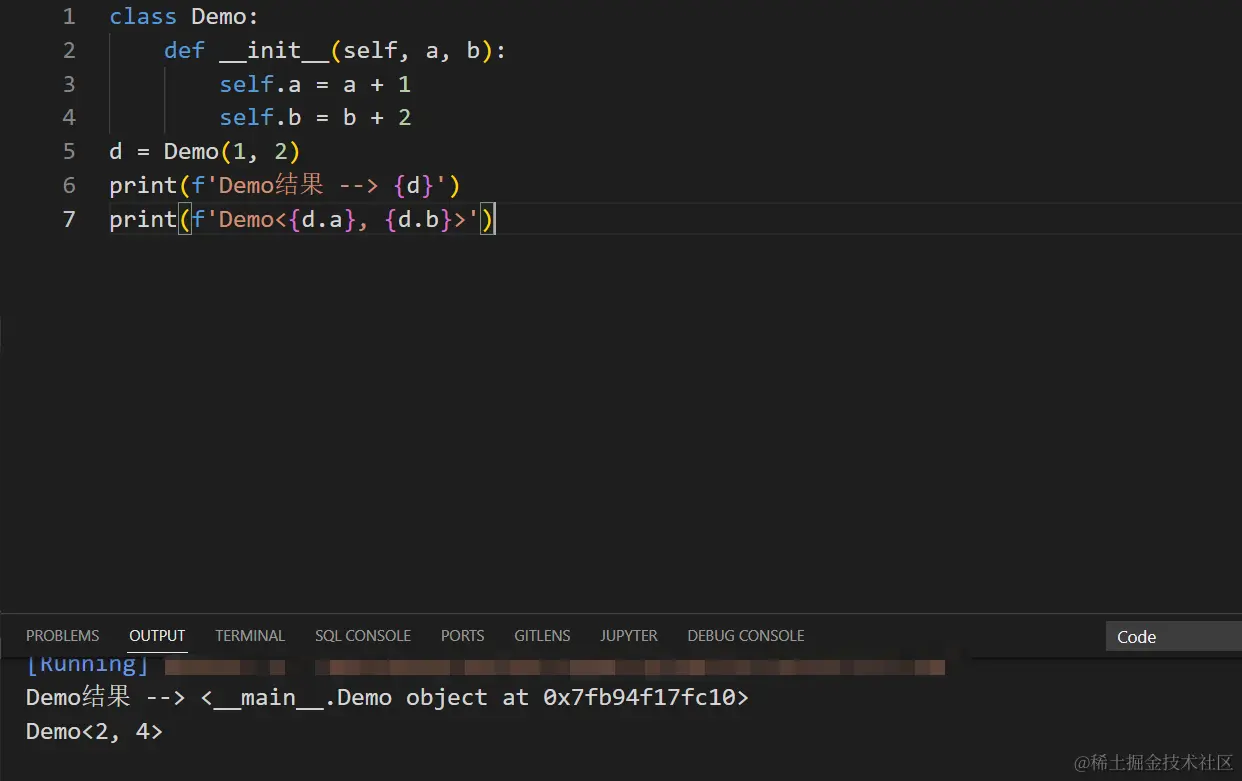Open the JUPYTER panel tab
Screen dimensions: 1242x781
629,636
